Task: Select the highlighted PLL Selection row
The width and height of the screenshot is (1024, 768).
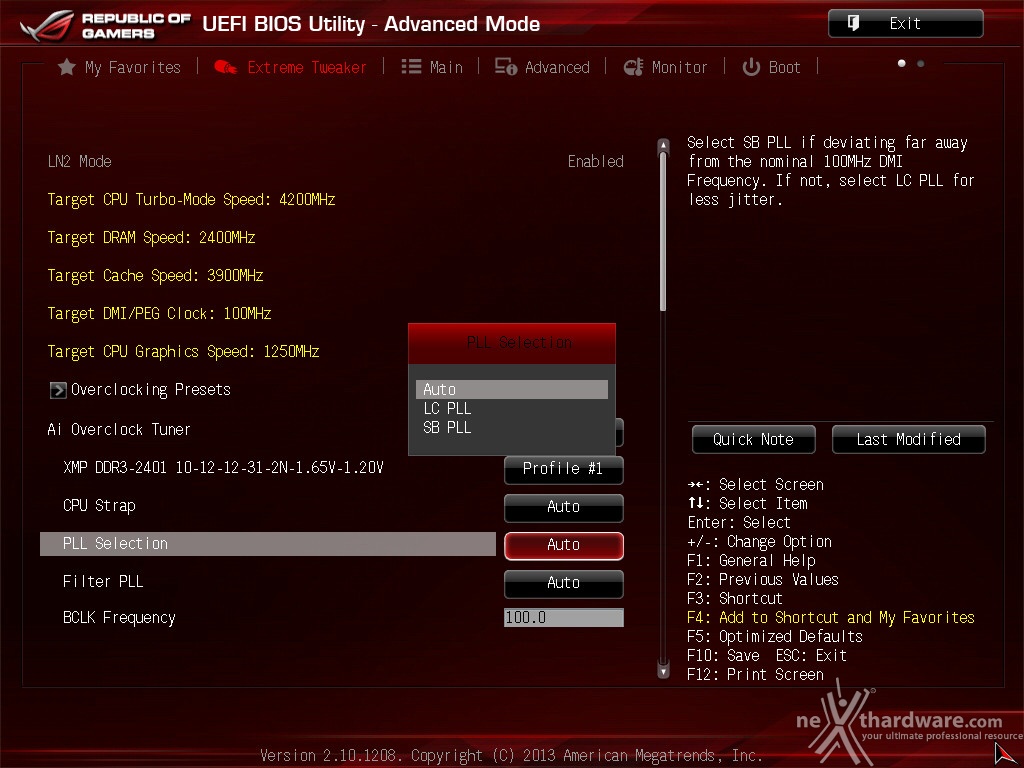Action: 268,544
